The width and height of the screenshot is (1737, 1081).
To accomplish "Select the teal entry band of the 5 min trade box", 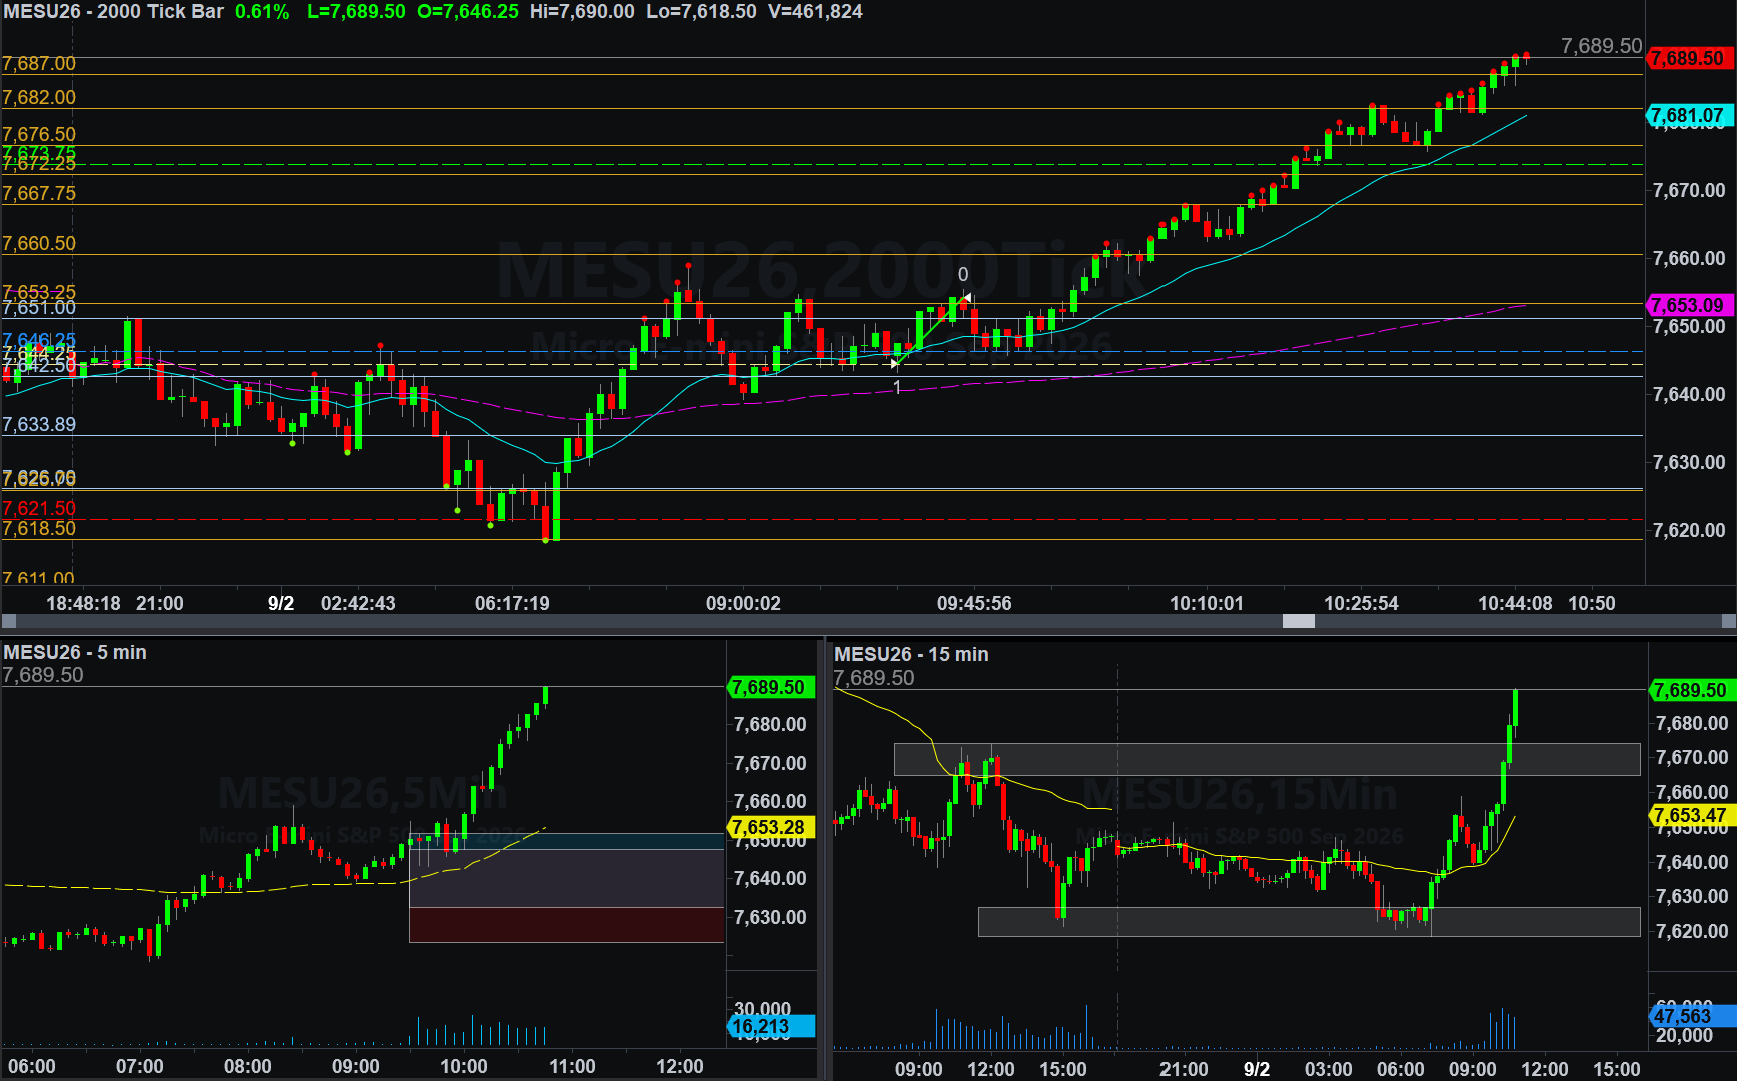I will click(x=566, y=842).
